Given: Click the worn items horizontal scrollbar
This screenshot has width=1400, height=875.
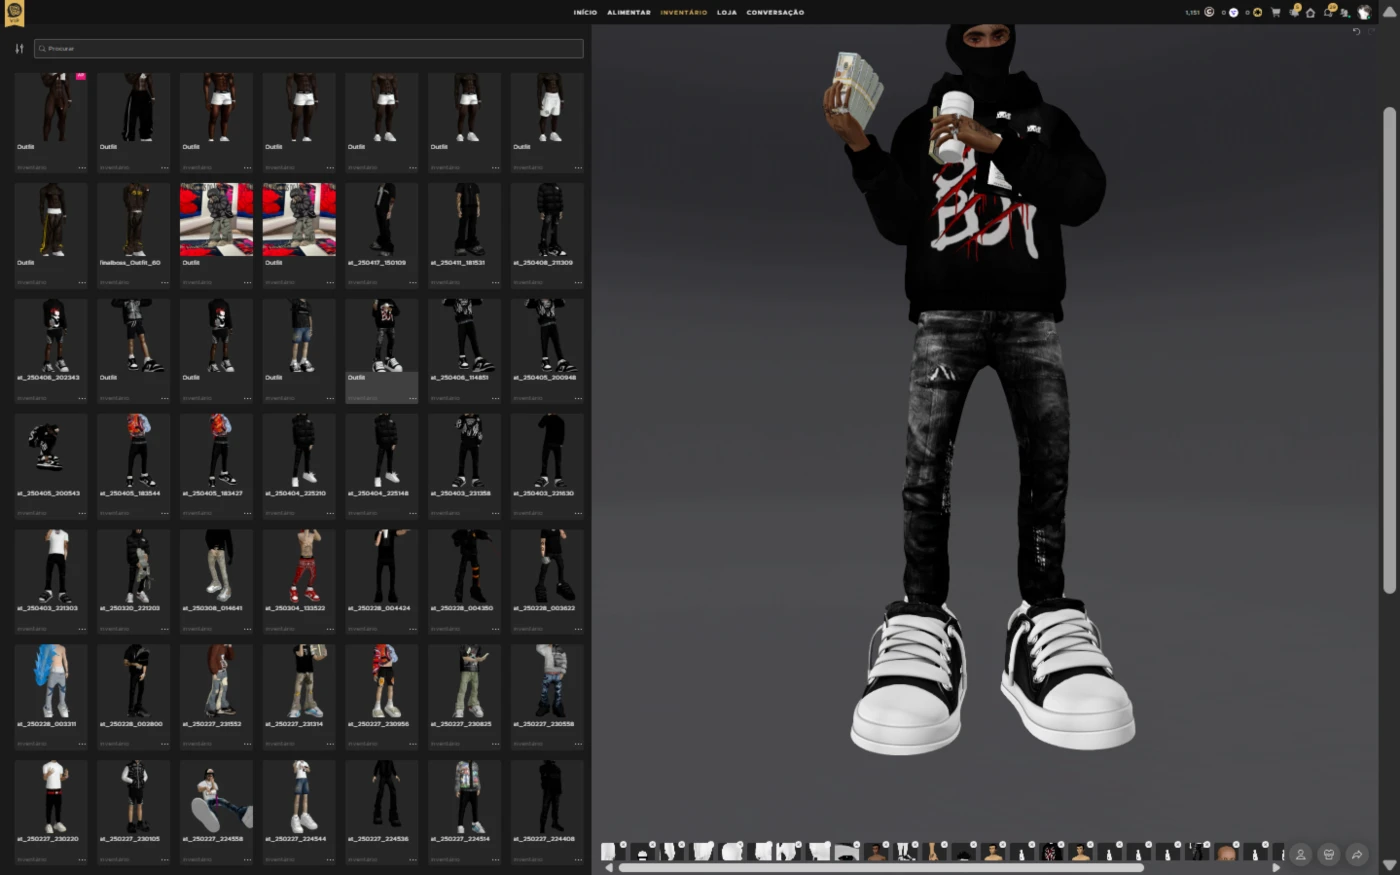Looking at the screenshot, I should 880,867.
